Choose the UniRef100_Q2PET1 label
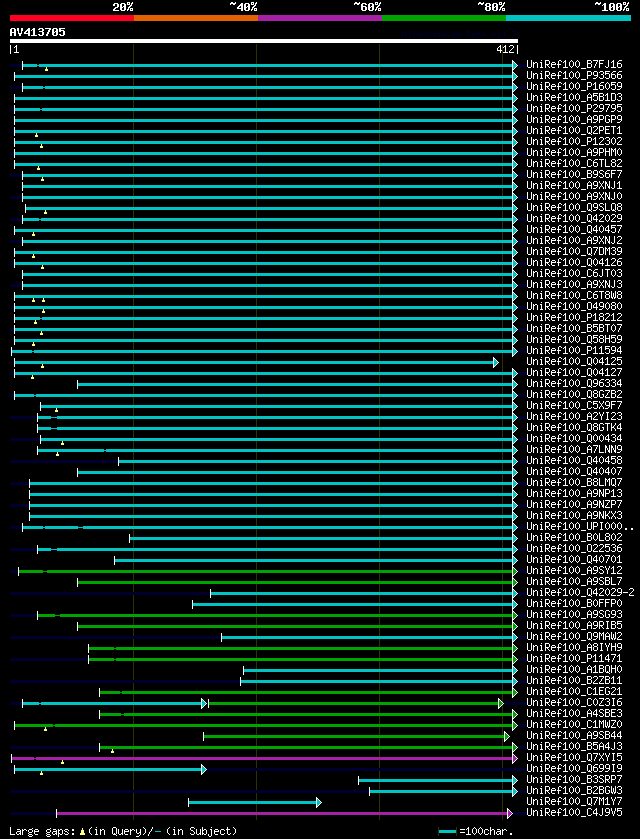The height and width of the screenshot is (839, 640). pyautogui.click(x=574, y=131)
